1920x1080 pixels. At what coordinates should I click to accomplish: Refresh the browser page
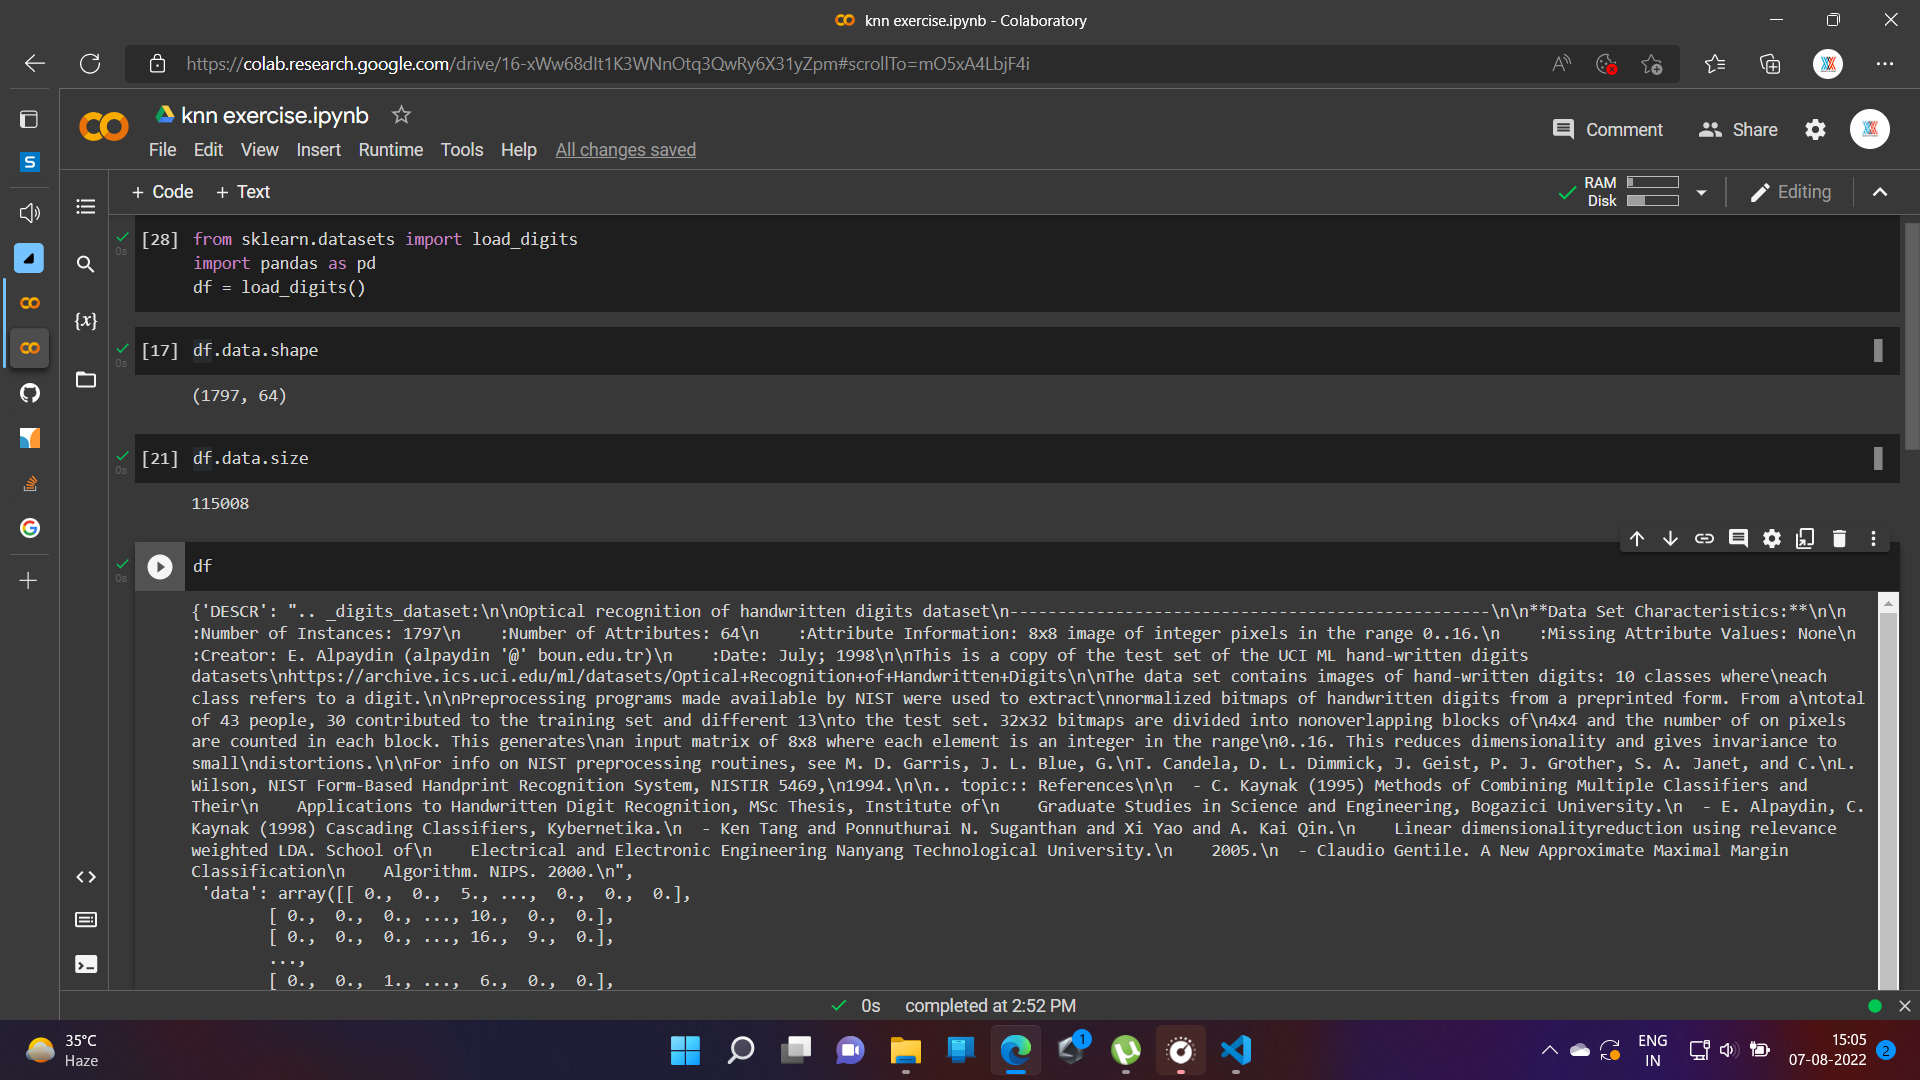click(x=90, y=64)
